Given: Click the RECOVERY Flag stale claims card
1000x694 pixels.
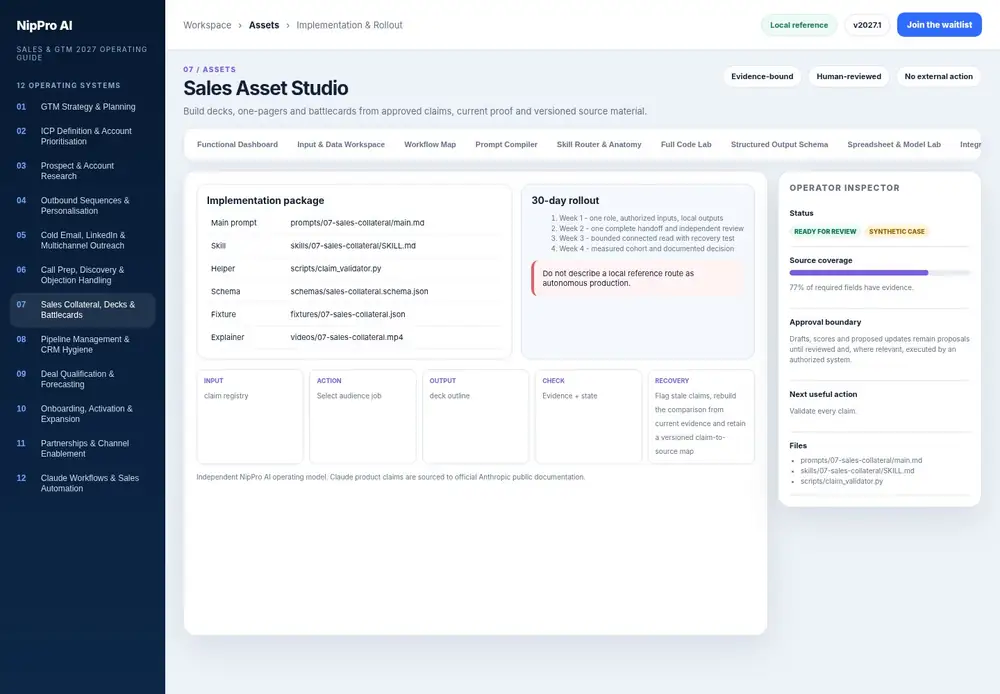Looking at the screenshot, I should 702,417.
